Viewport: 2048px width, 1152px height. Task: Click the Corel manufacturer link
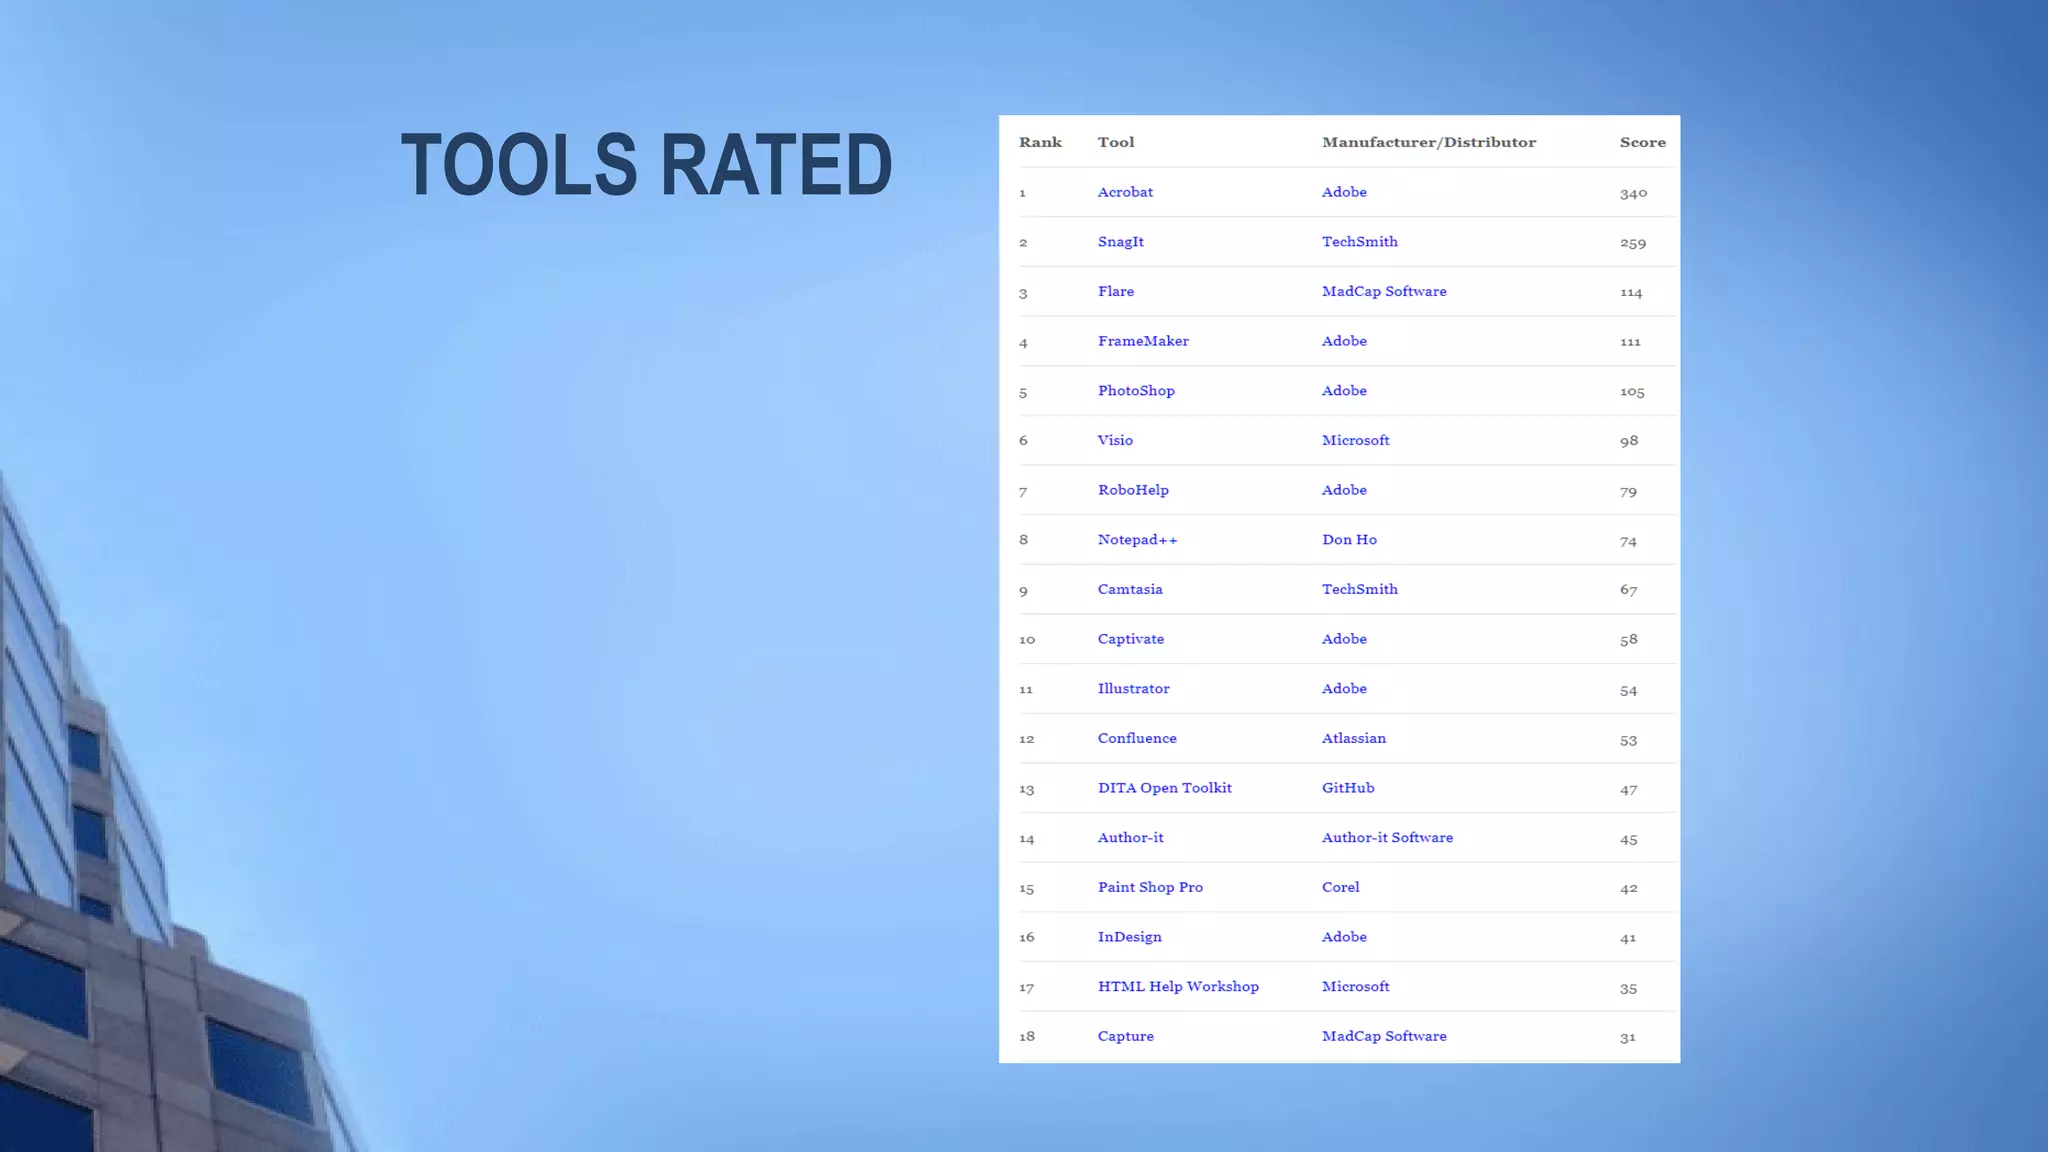point(1340,887)
